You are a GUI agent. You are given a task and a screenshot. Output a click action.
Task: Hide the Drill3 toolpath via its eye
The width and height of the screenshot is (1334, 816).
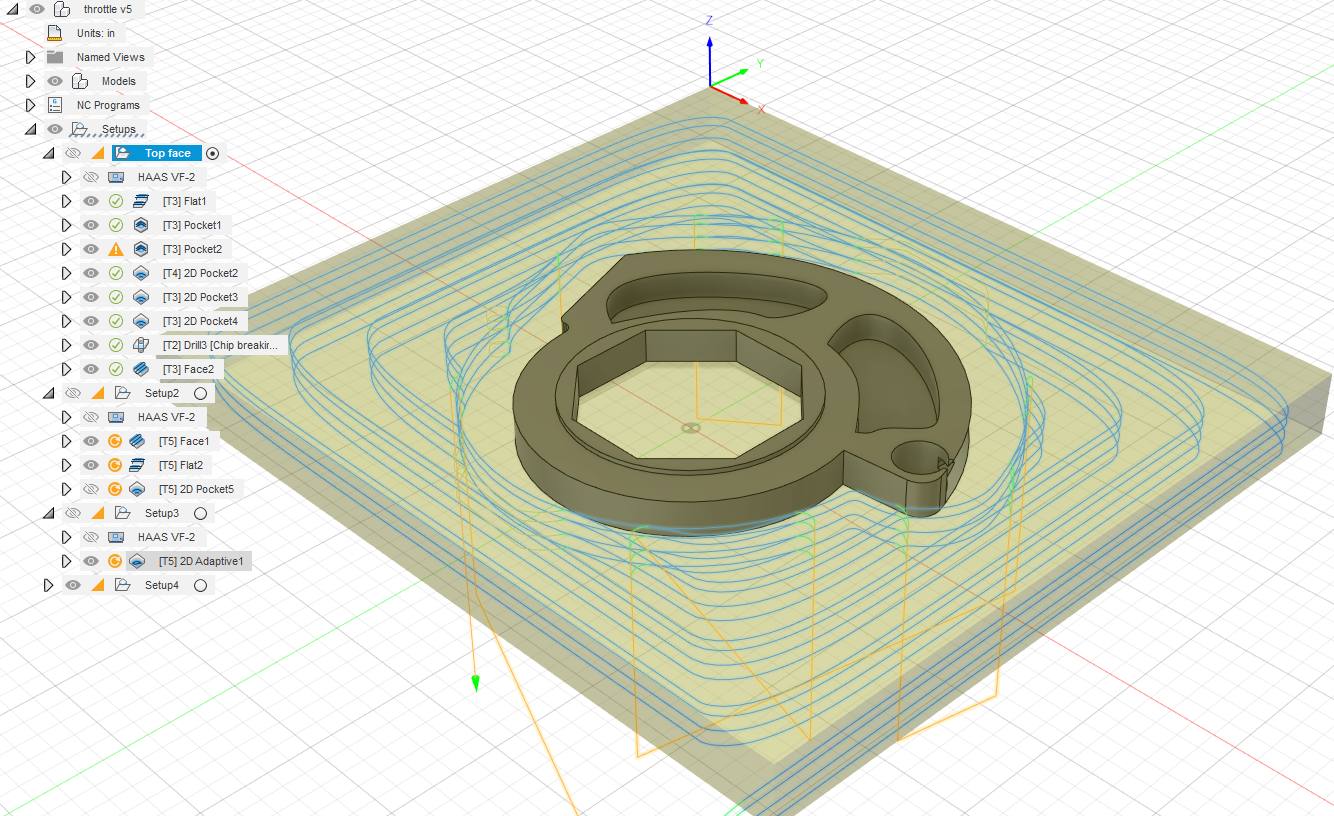[91, 345]
